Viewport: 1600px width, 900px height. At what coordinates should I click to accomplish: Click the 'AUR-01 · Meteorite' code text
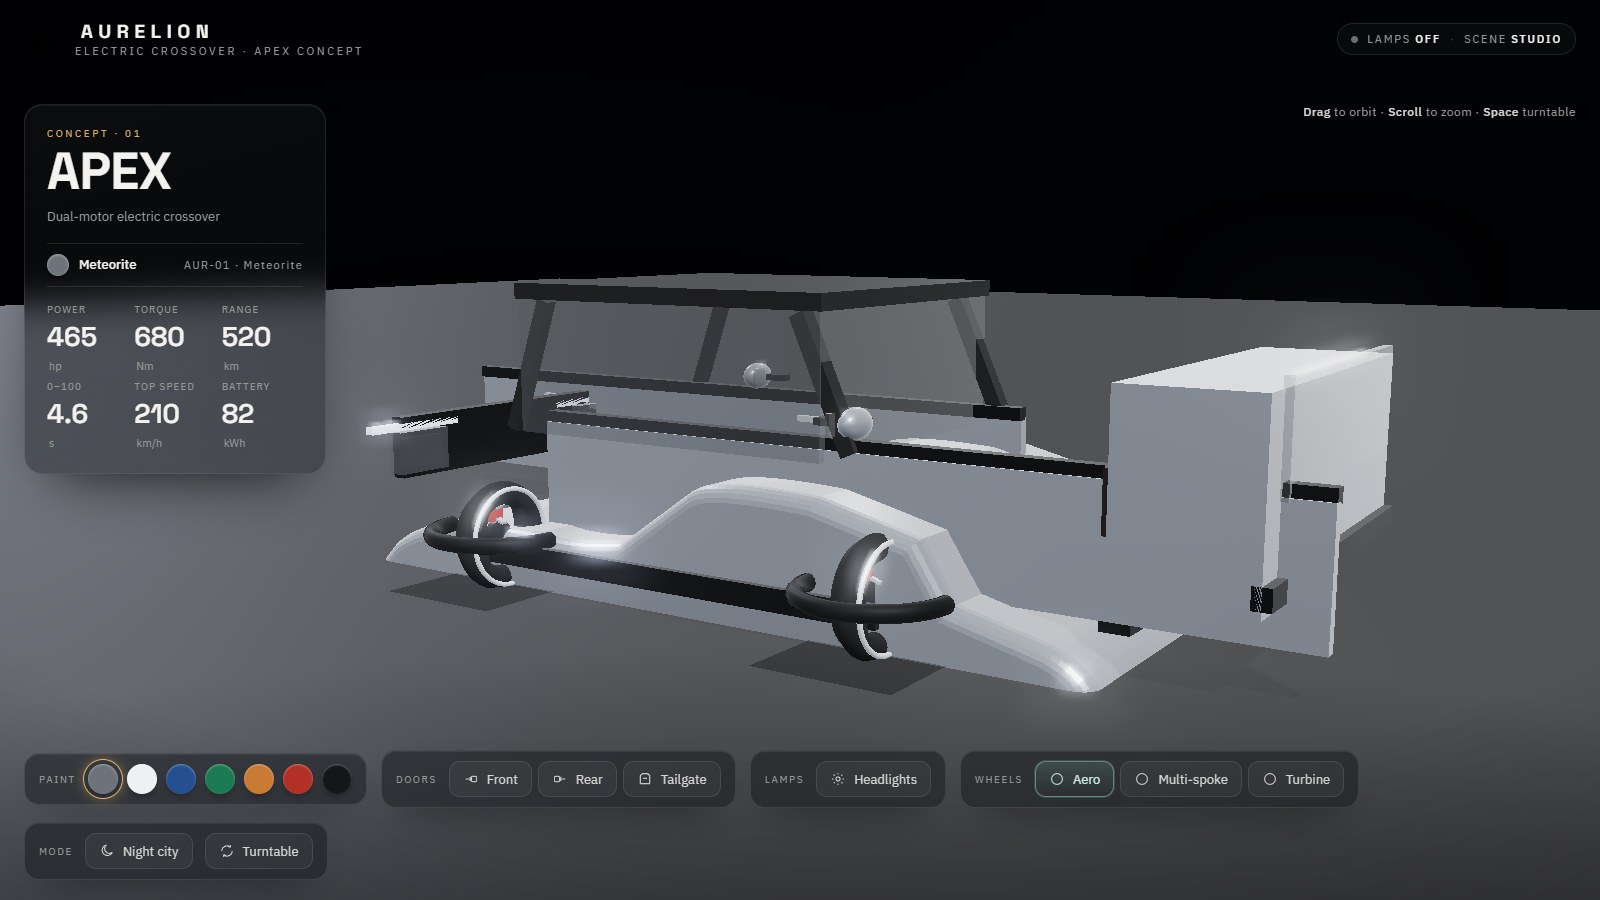[x=243, y=265]
